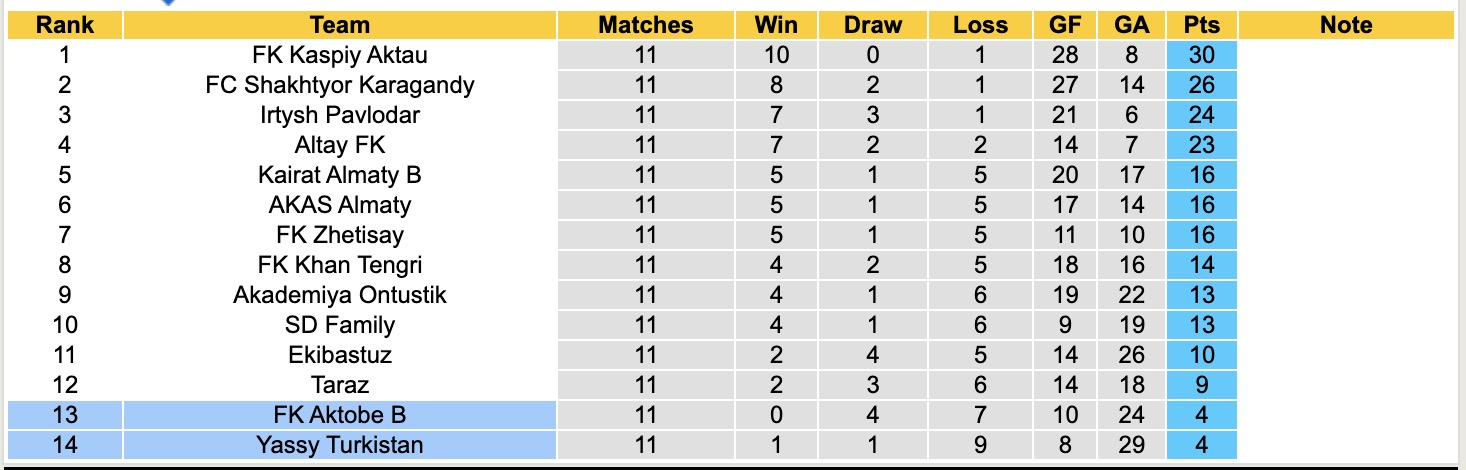Screen dimensions: 1466x470
Task: Click the highlighted Yassy Turkistan team
Action: pos(340,445)
